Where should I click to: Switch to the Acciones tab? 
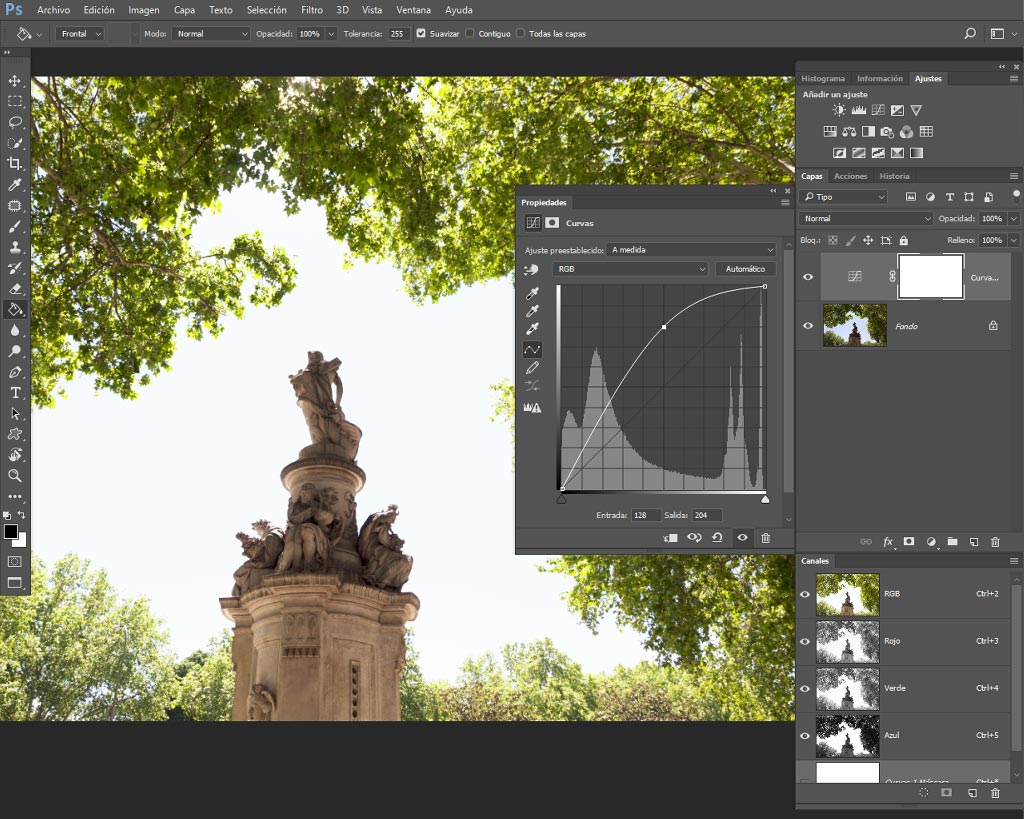(x=850, y=176)
